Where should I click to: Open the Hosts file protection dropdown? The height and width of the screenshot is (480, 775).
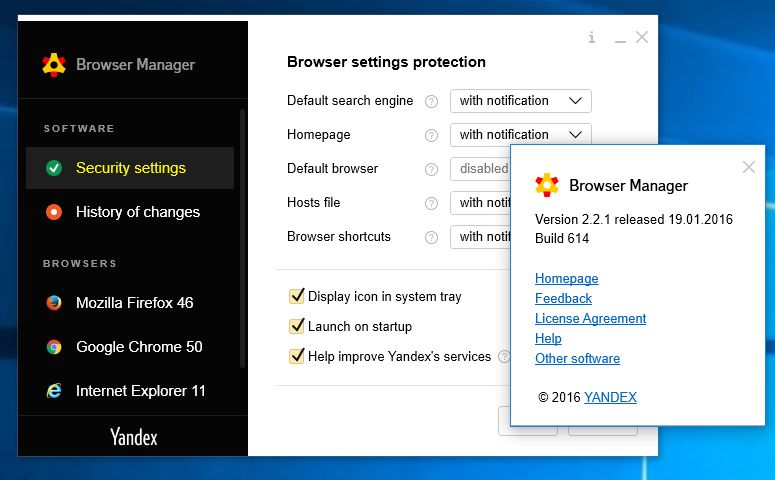tap(480, 203)
